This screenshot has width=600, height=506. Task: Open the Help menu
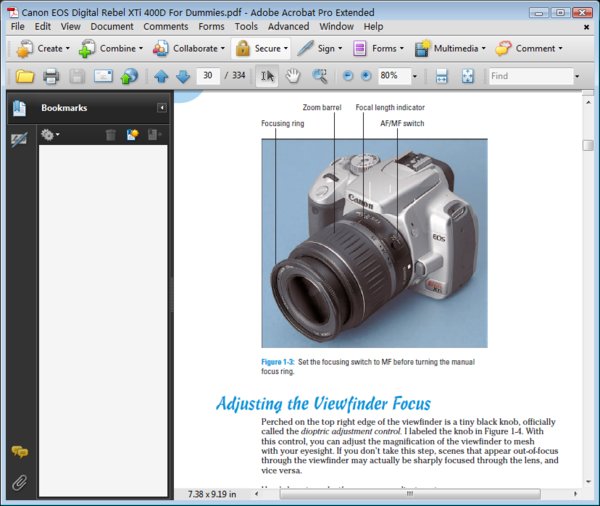tap(373, 27)
